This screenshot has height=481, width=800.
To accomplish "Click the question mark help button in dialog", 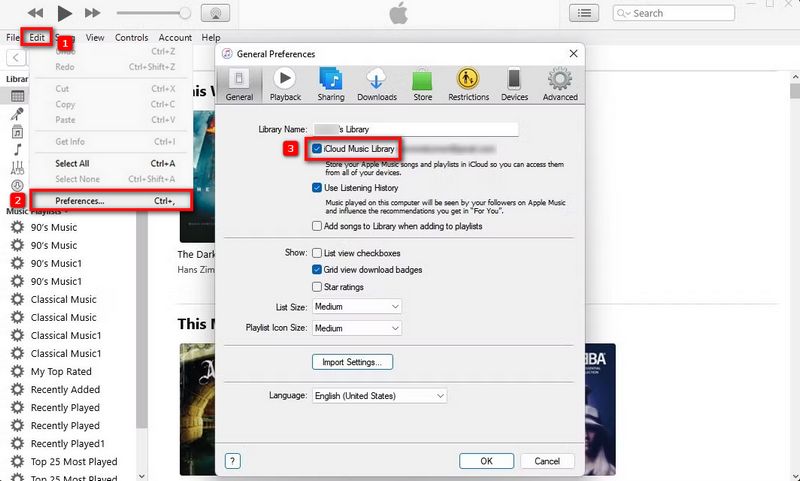I will tap(233, 461).
